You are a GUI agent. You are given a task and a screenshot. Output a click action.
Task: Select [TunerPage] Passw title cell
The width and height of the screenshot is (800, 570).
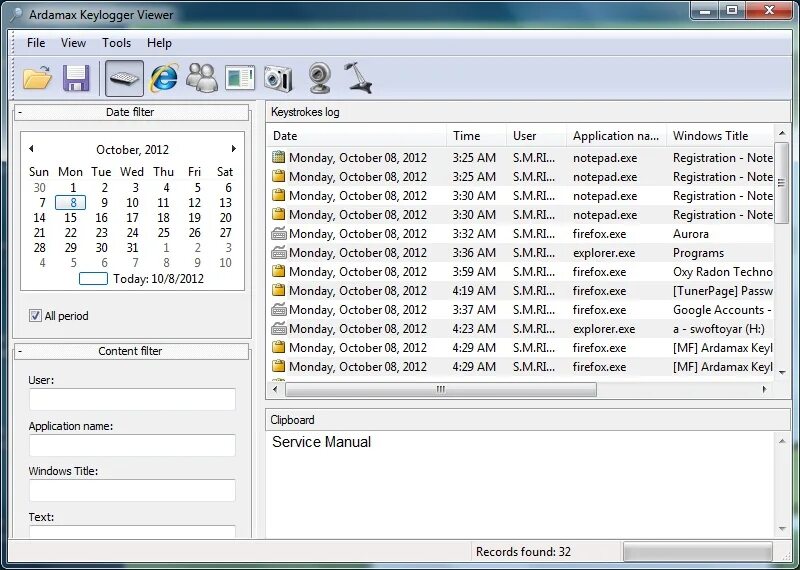click(722, 291)
